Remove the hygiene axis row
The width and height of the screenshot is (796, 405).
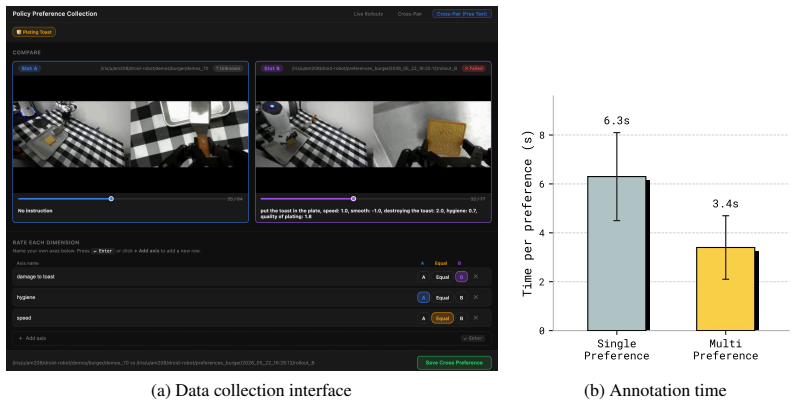pyautogui.click(x=476, y=297)
